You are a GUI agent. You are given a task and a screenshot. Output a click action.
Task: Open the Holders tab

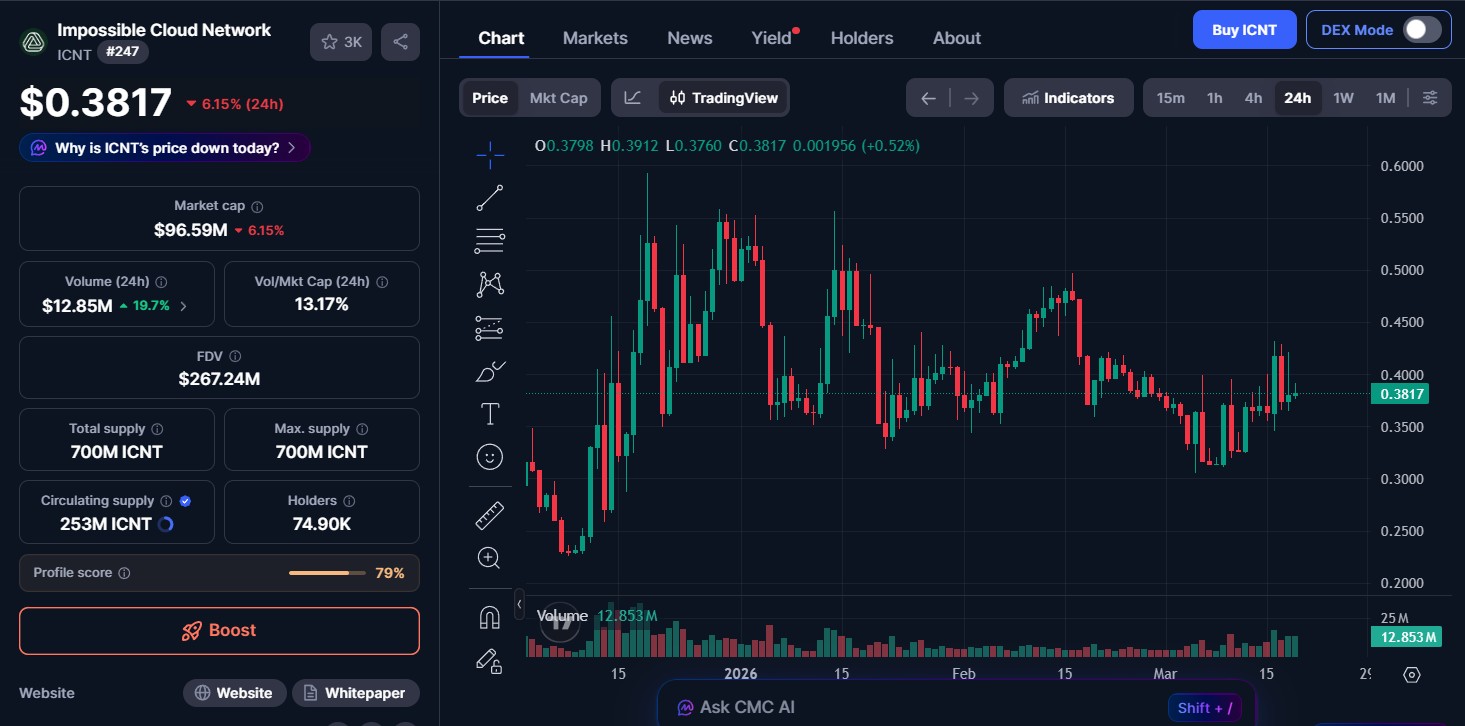tap(861, 37)
